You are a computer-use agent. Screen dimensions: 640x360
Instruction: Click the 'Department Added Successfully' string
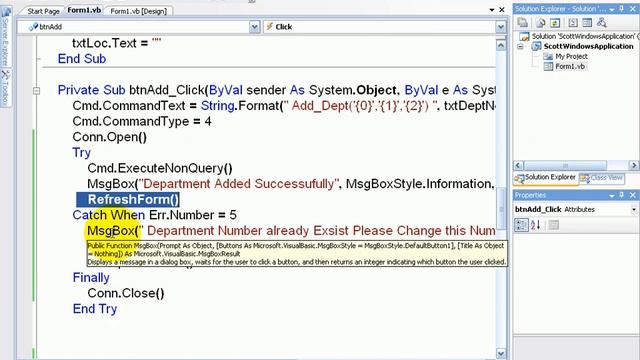click(x=240, y=184)
